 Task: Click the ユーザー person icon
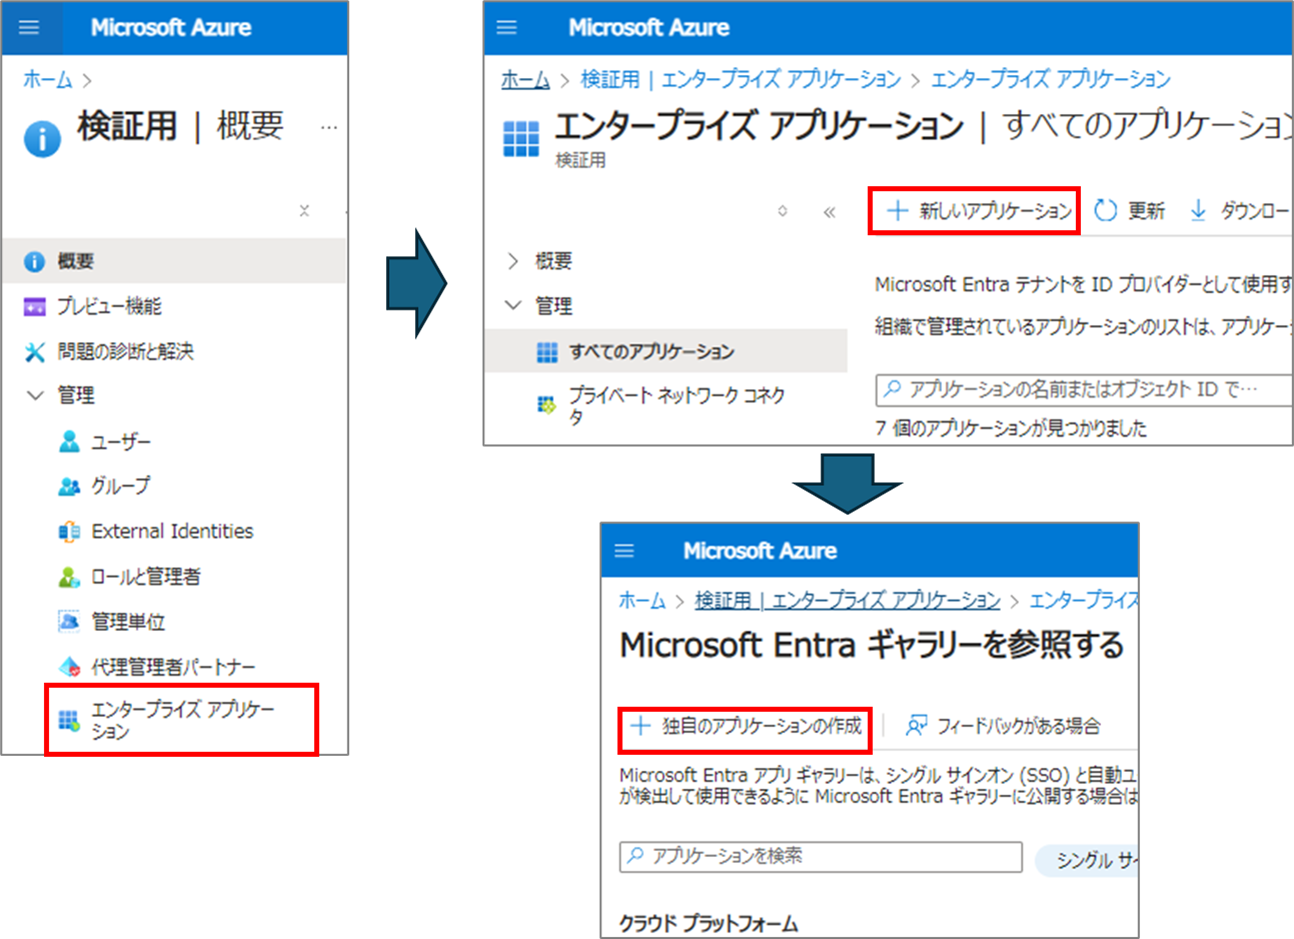[x=69, y=441]
